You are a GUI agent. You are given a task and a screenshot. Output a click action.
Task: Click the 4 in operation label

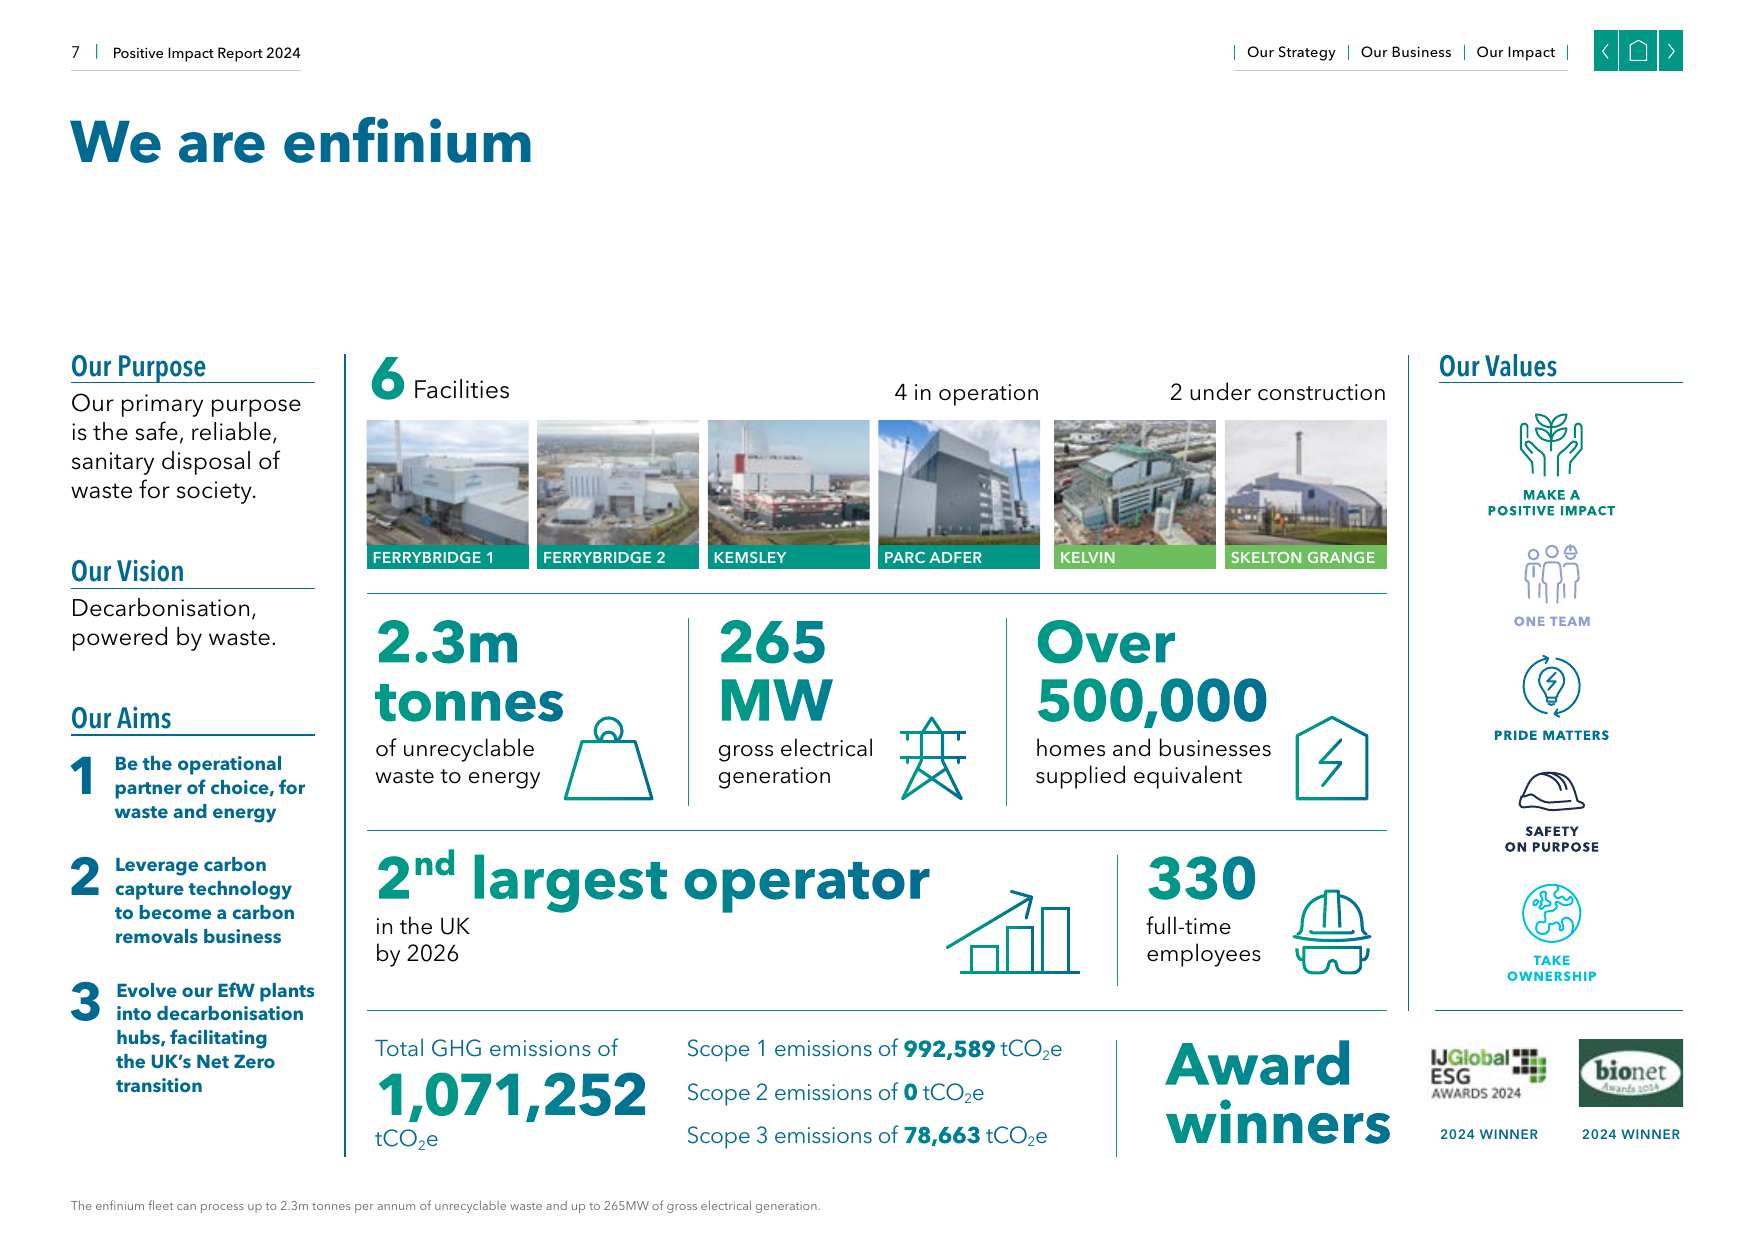[x=966, y=393]
